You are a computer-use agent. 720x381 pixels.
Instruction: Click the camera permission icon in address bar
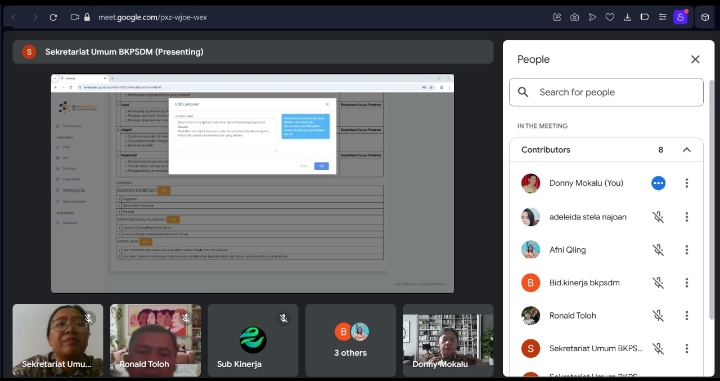coord(75,17)
